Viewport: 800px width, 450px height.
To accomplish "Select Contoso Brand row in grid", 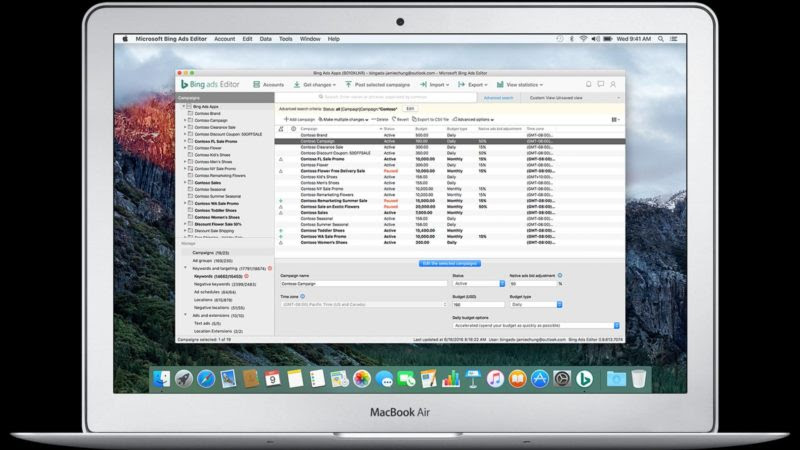I will pyautogui.click(x=449, y=135).
